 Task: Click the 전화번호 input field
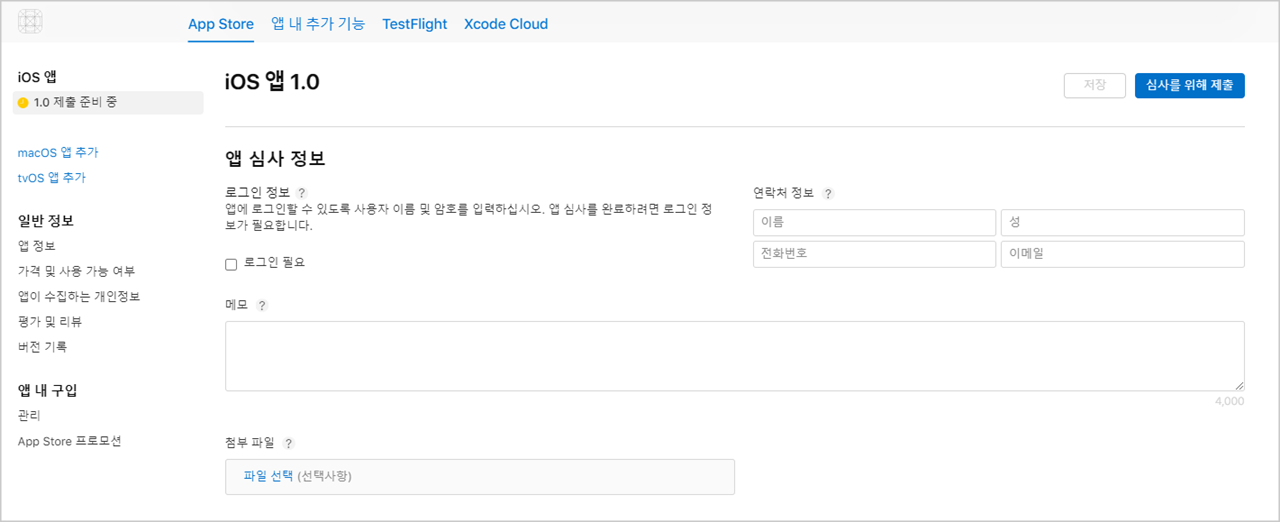click(875, 254)
